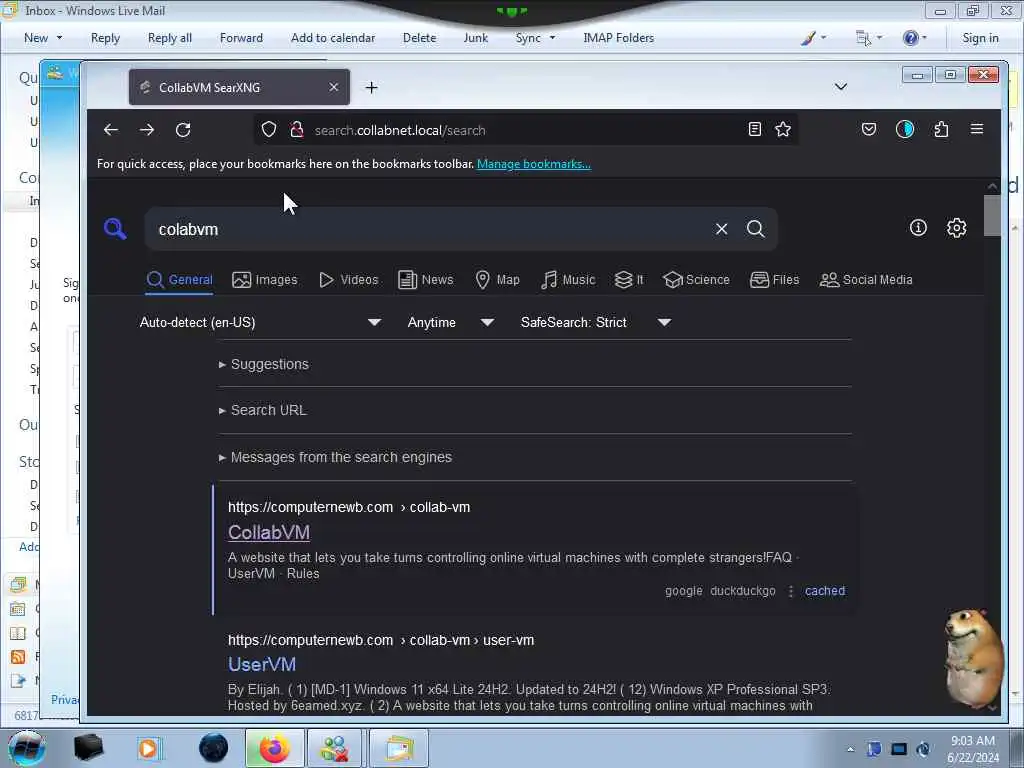Open the taskbar clock showing 9:03 AM
This screenshot has width=1024, height=768.
coord(972,749)
